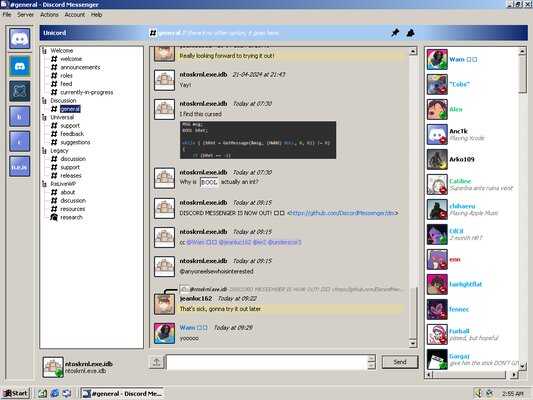Click the Windows Start button
The width and height of the screenshot is (533, 400).
[16, 394]
